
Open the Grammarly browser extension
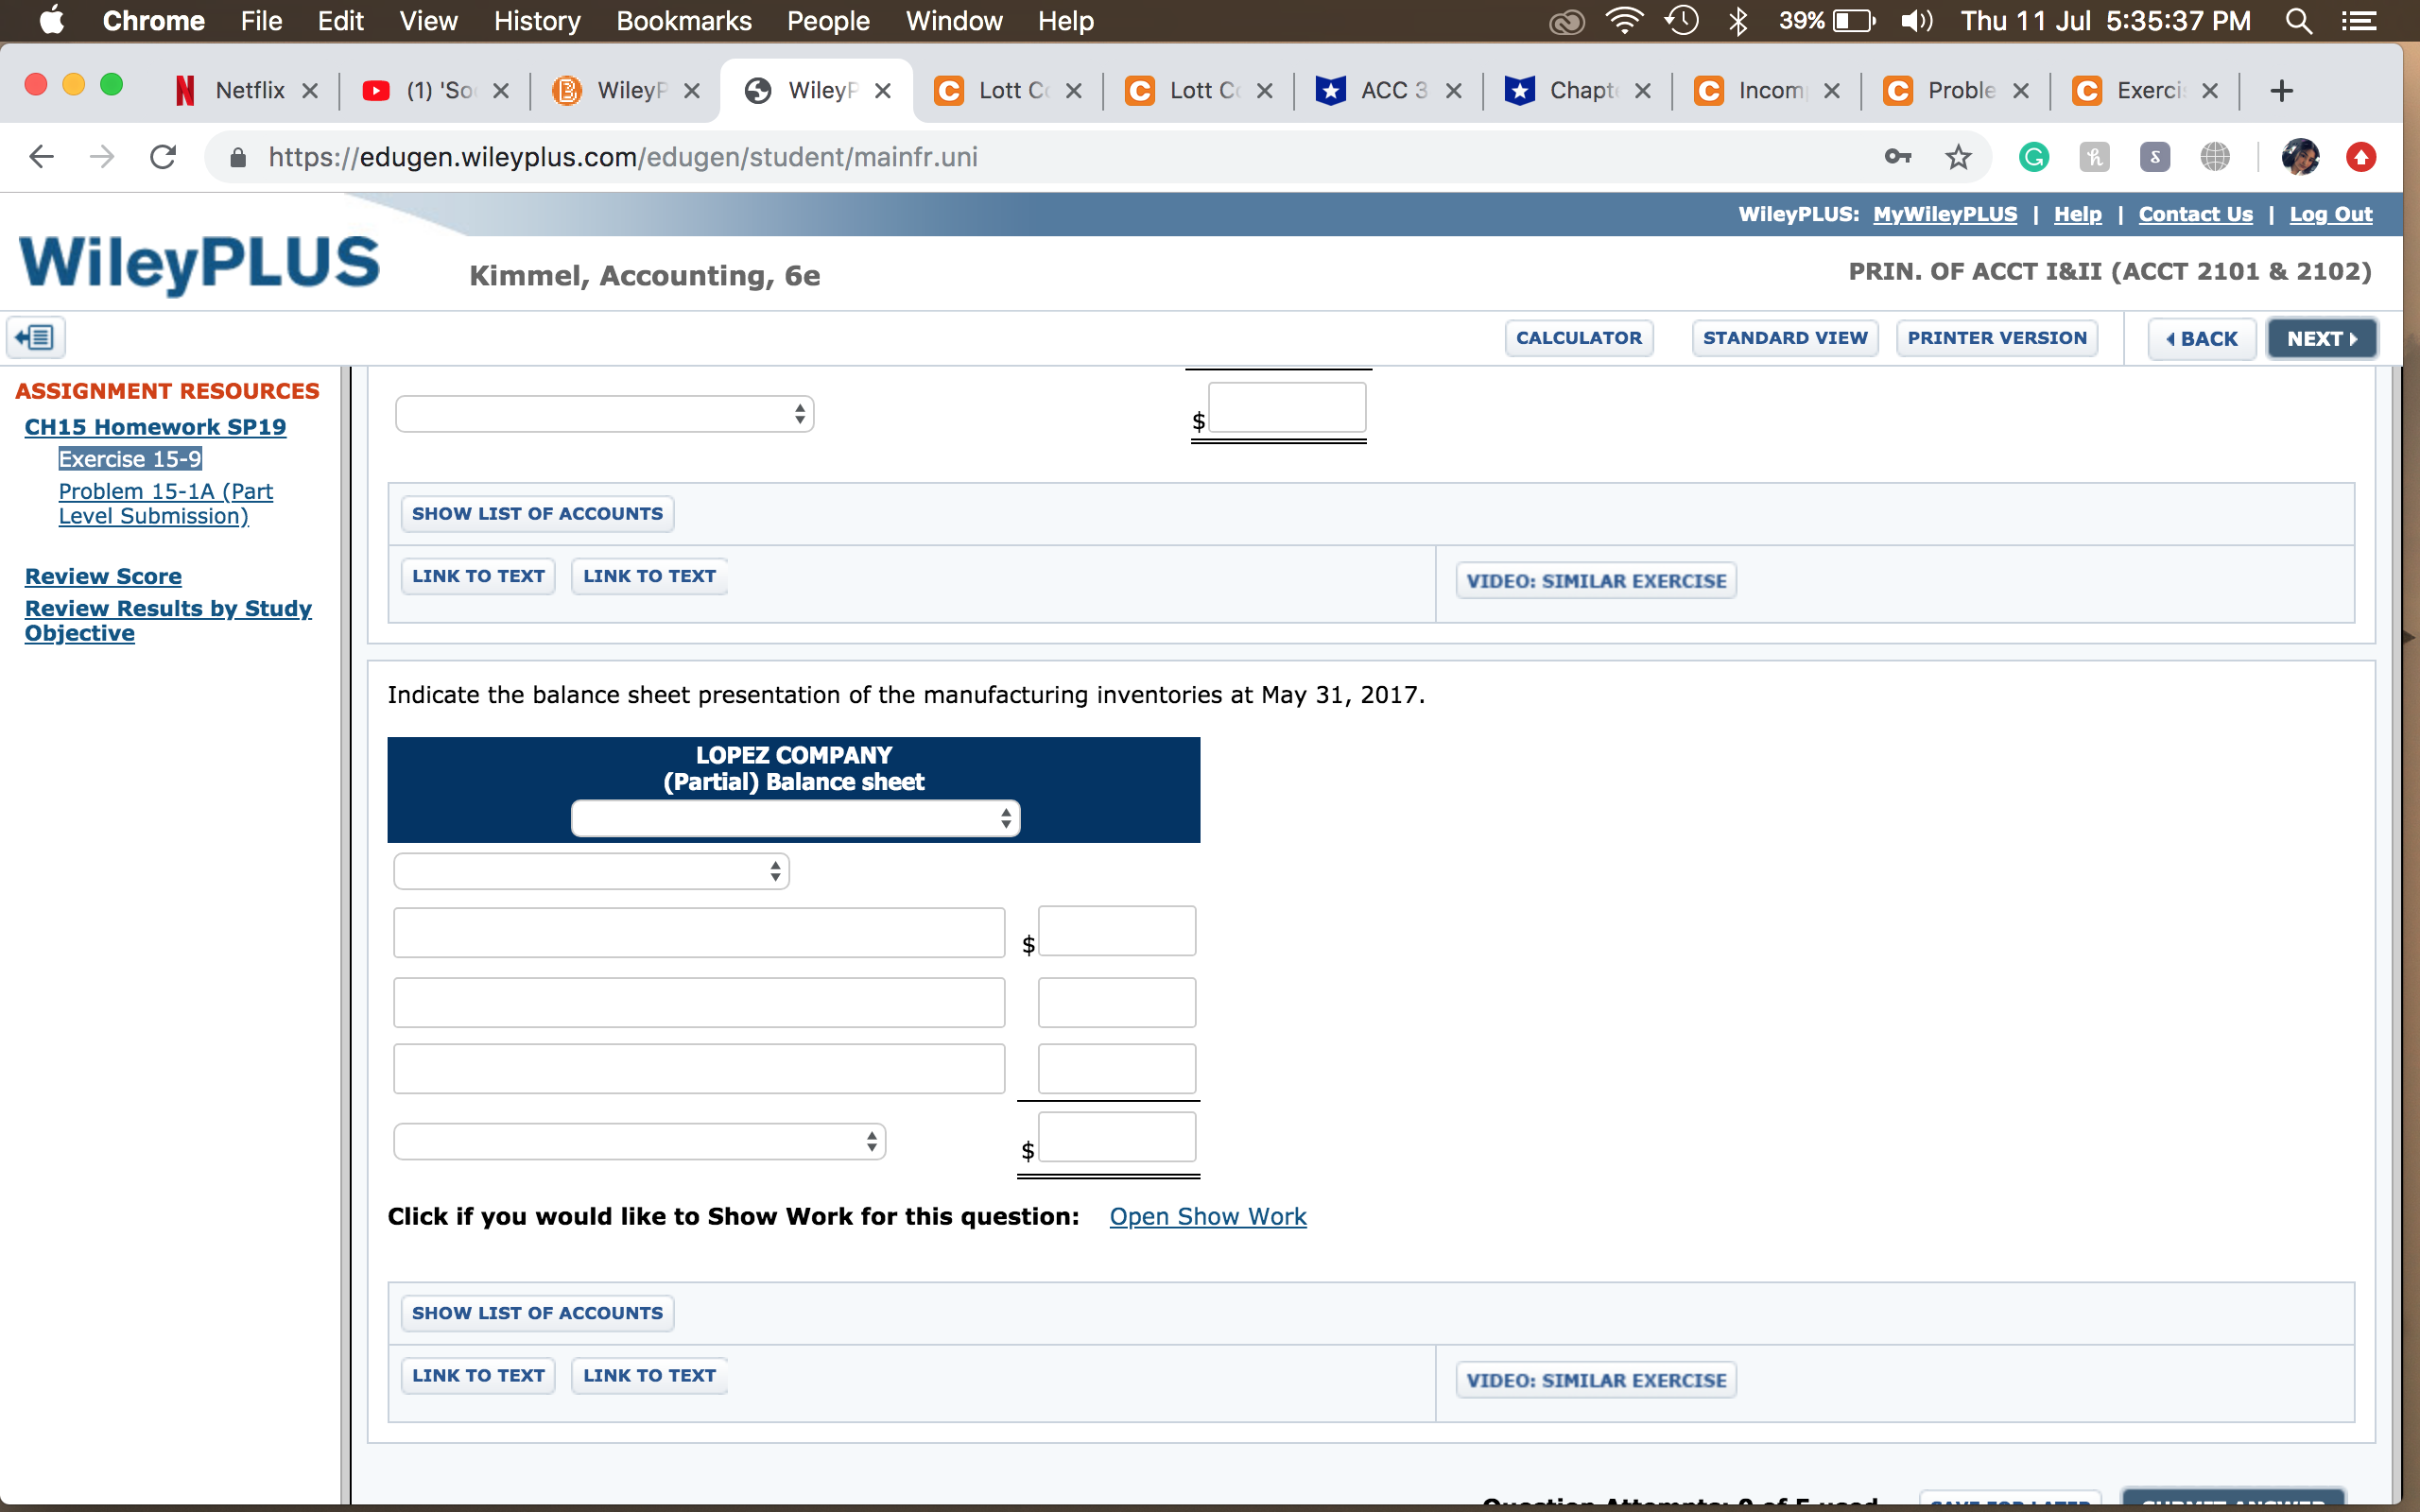click(x=2033, y=156)
